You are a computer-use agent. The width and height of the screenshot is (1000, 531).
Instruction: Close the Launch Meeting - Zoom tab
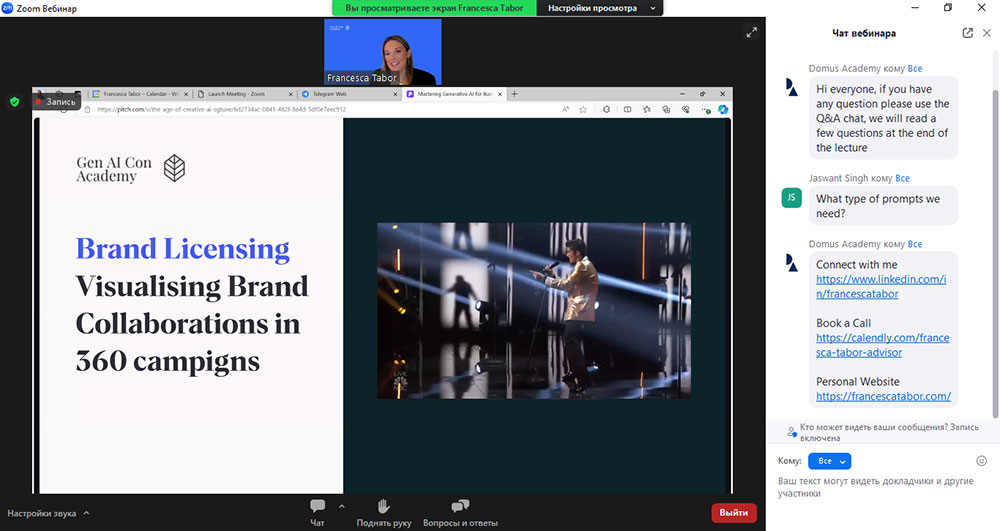(291, 94)
